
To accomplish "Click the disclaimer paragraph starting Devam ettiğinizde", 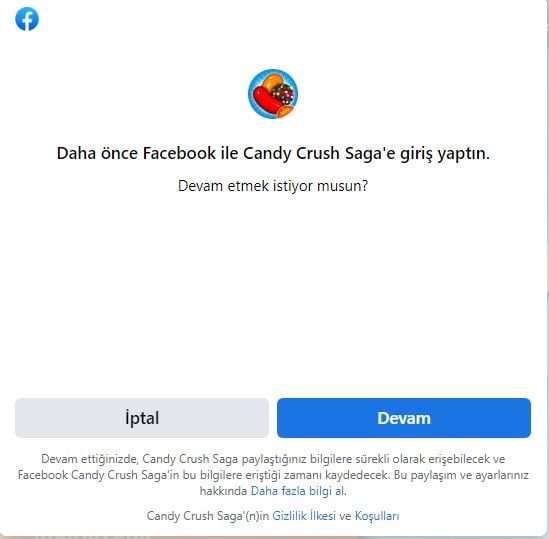I will 273,475.
